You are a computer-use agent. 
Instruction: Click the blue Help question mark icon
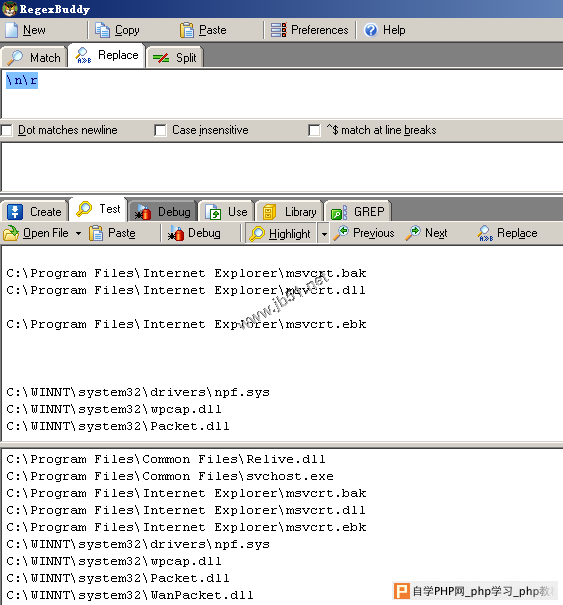tap(371, 30)
